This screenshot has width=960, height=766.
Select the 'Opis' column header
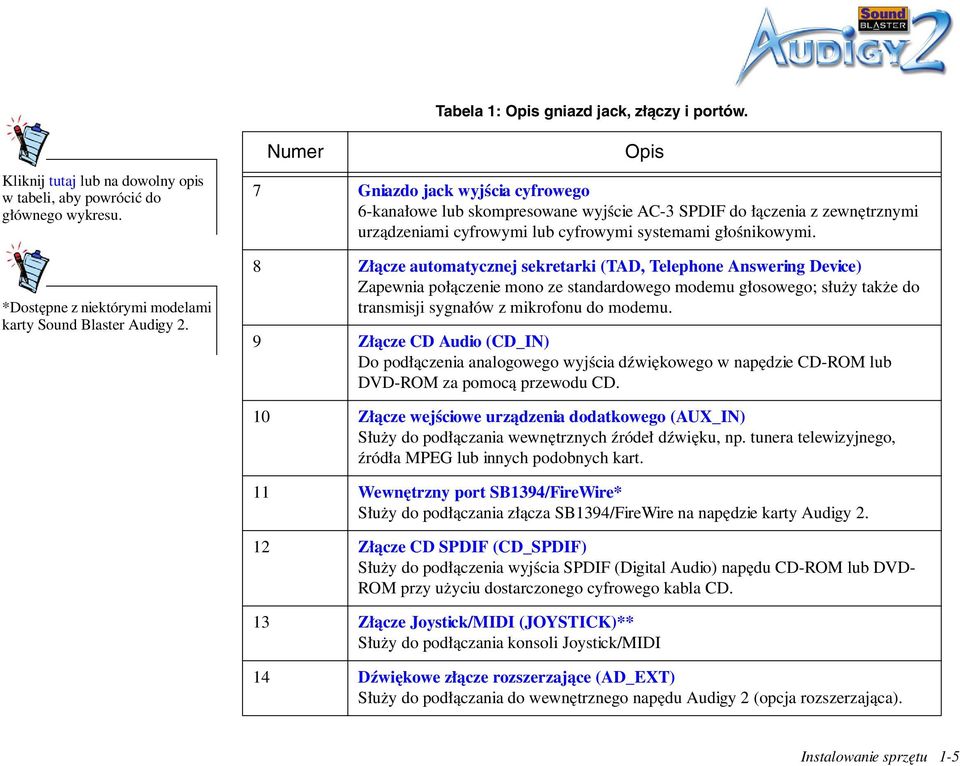(x=644, y=151)
